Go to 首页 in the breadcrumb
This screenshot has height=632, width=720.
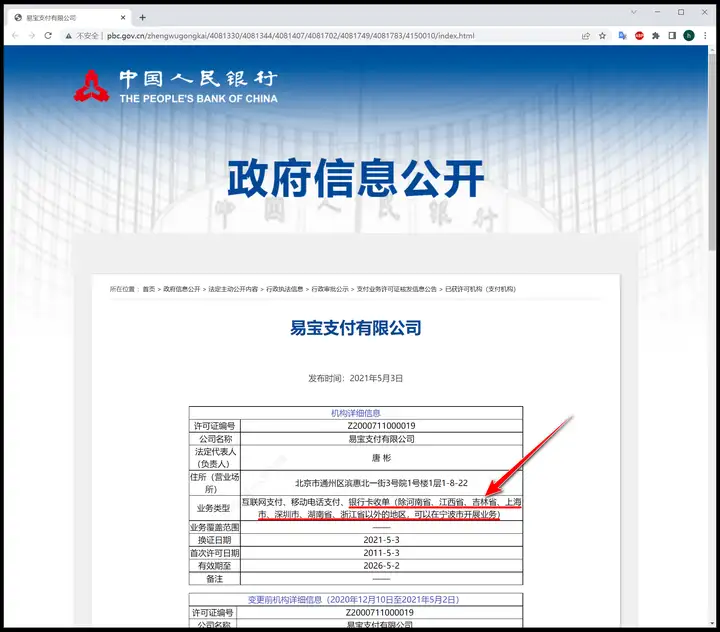pyautogui.click(x=149, y=289)
